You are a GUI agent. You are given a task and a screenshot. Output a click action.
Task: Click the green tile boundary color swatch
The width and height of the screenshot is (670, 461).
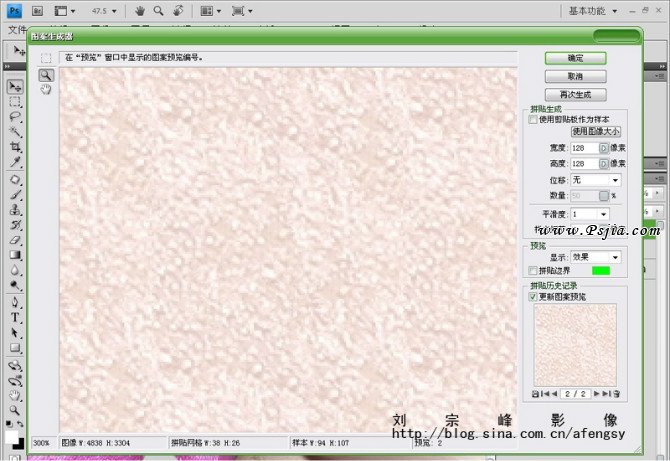coord(601,271)
